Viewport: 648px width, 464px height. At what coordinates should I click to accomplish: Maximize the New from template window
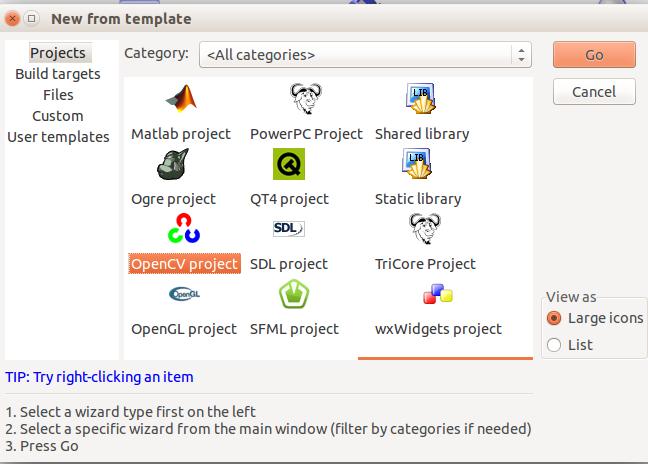tap(31, 19)
